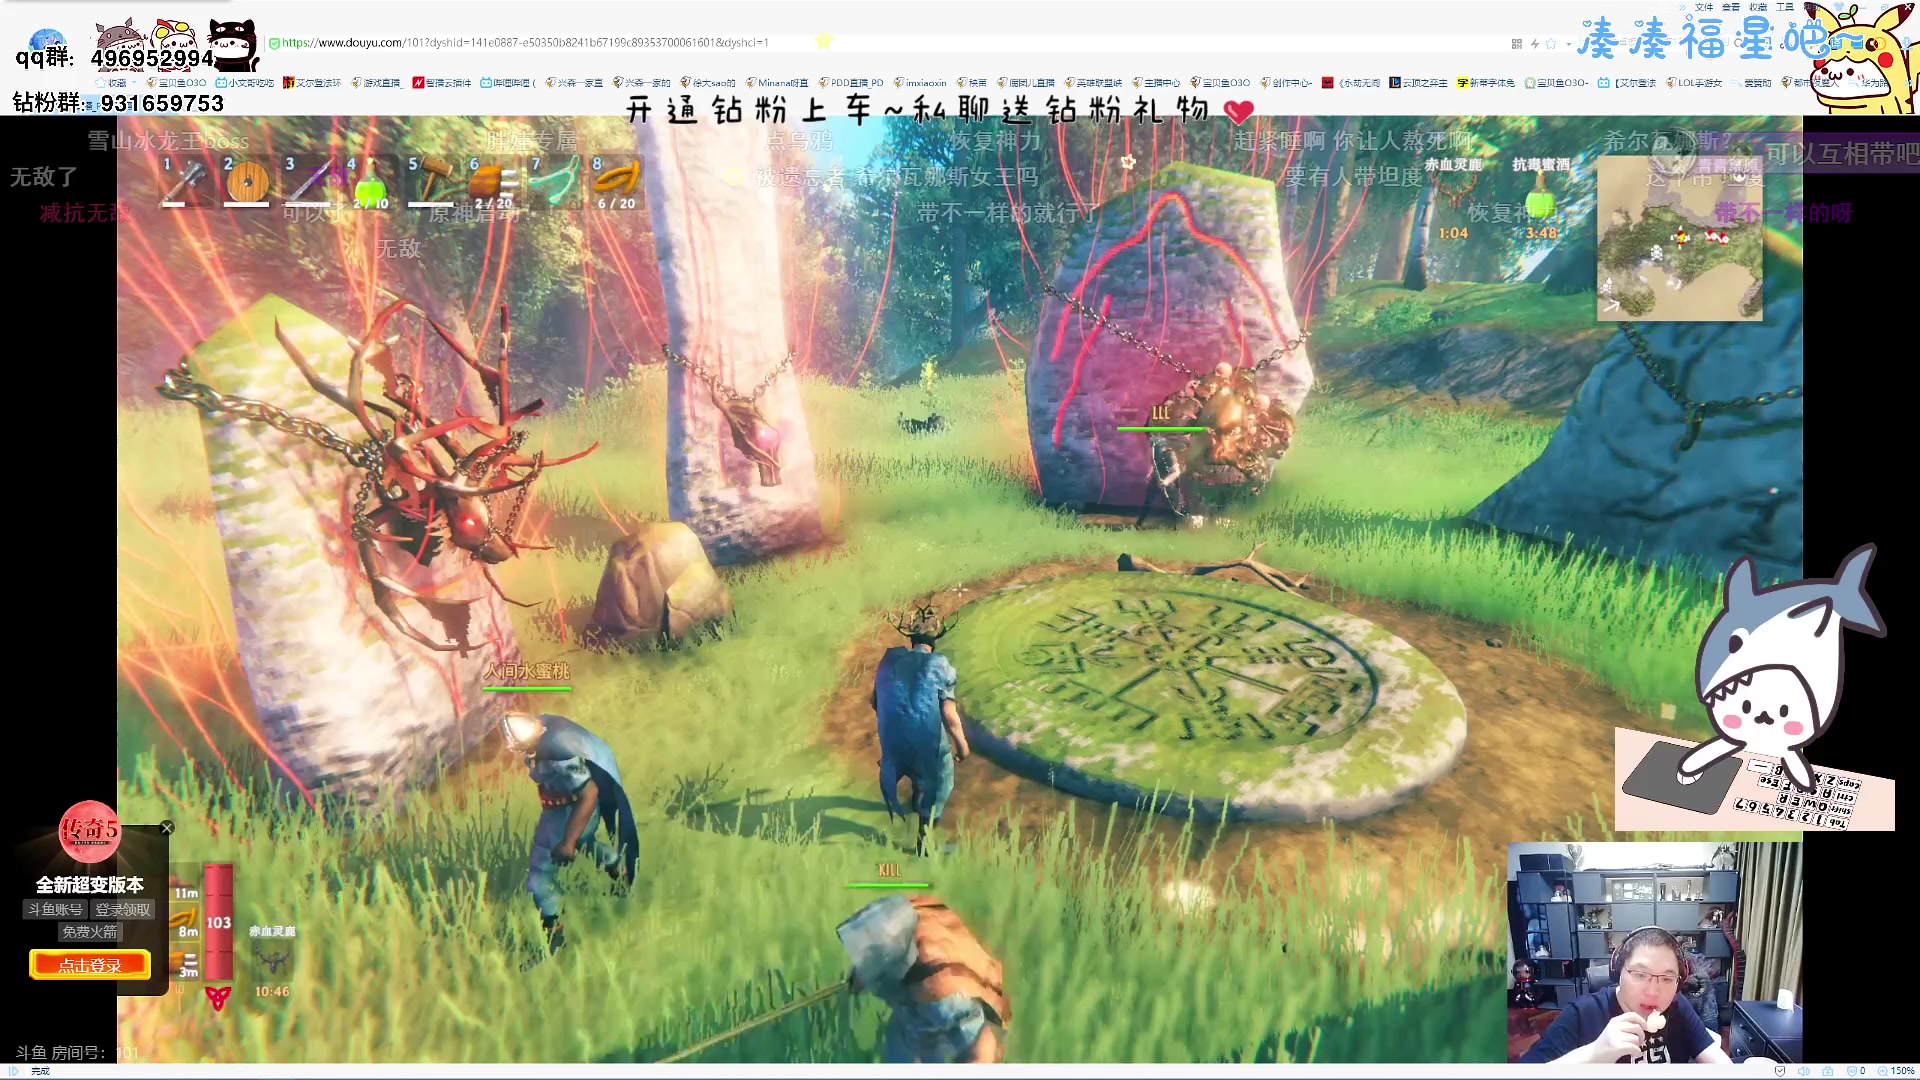
Task: Select the green bow in hotbar slot 7
Action: pyautogui.click(x=554, y=182)
